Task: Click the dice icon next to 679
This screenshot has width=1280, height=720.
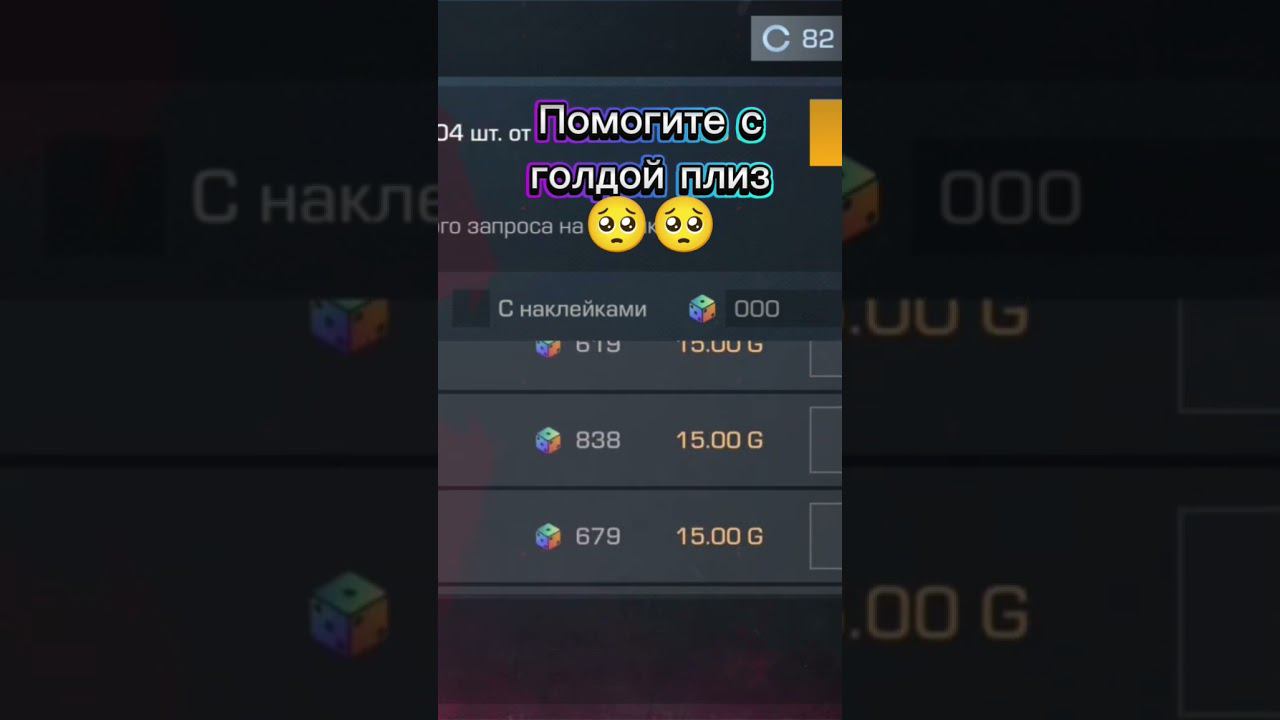Action: pos(548,536)
